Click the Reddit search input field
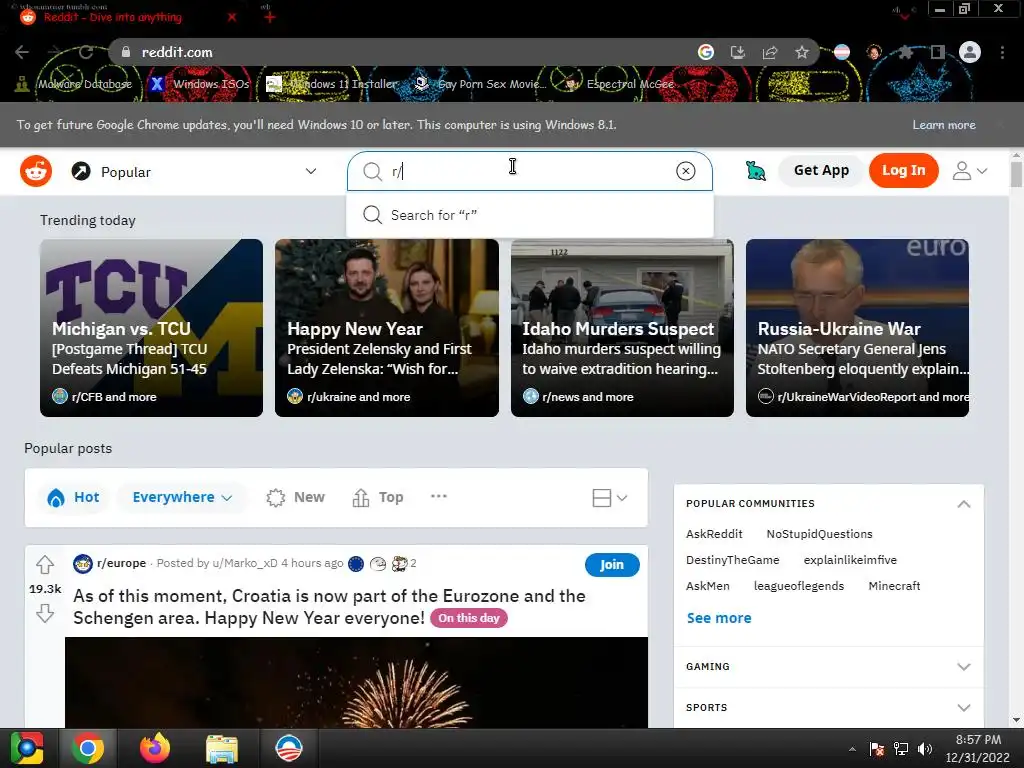This screenshot has height=768, width=1024. [x=530, y=171]
